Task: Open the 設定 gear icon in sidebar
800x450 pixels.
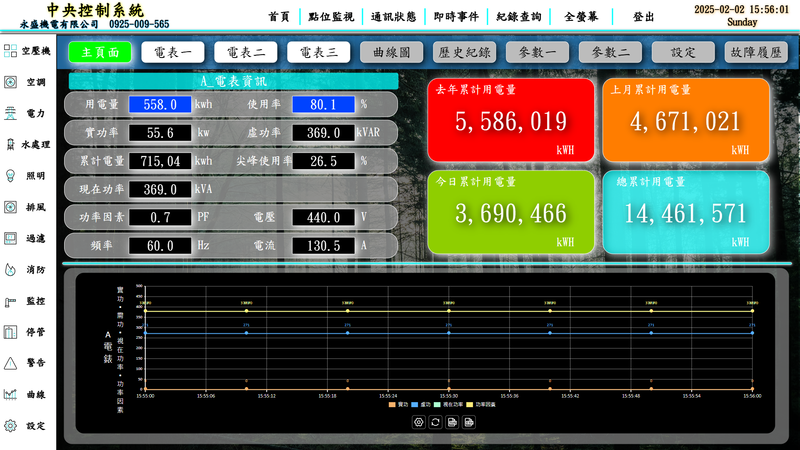Action: pyautogui.click(x=10, y=426)
